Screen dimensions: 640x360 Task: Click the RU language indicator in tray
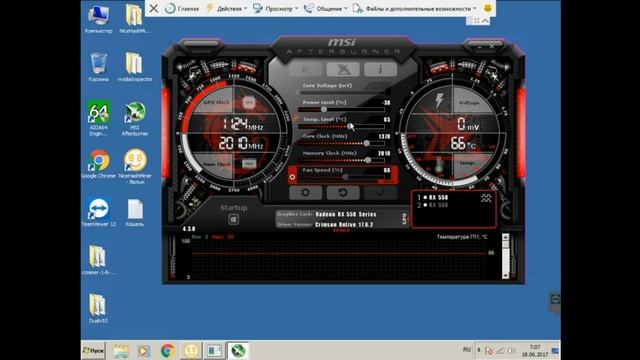[467, 350]
